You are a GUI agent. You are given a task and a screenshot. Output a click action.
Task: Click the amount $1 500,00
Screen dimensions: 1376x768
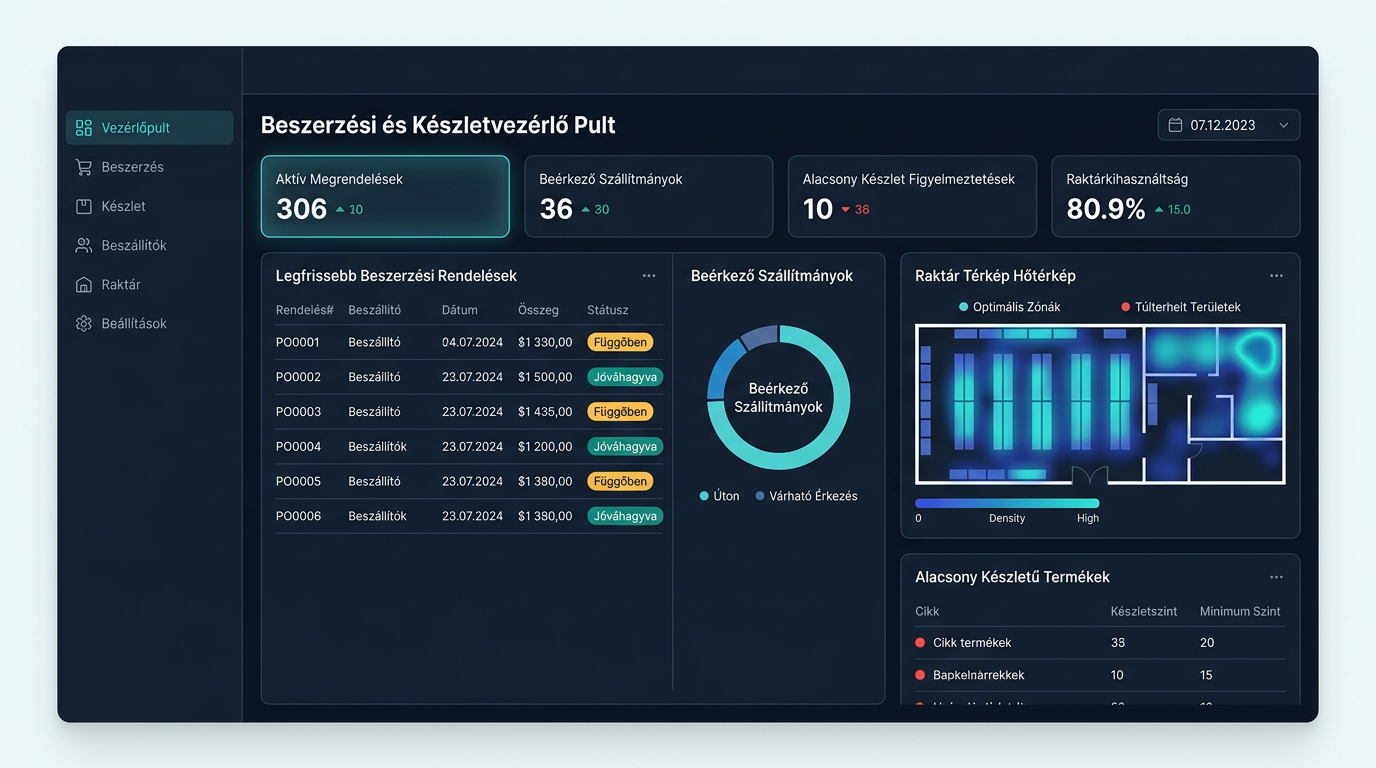click(x=545, y=377)
